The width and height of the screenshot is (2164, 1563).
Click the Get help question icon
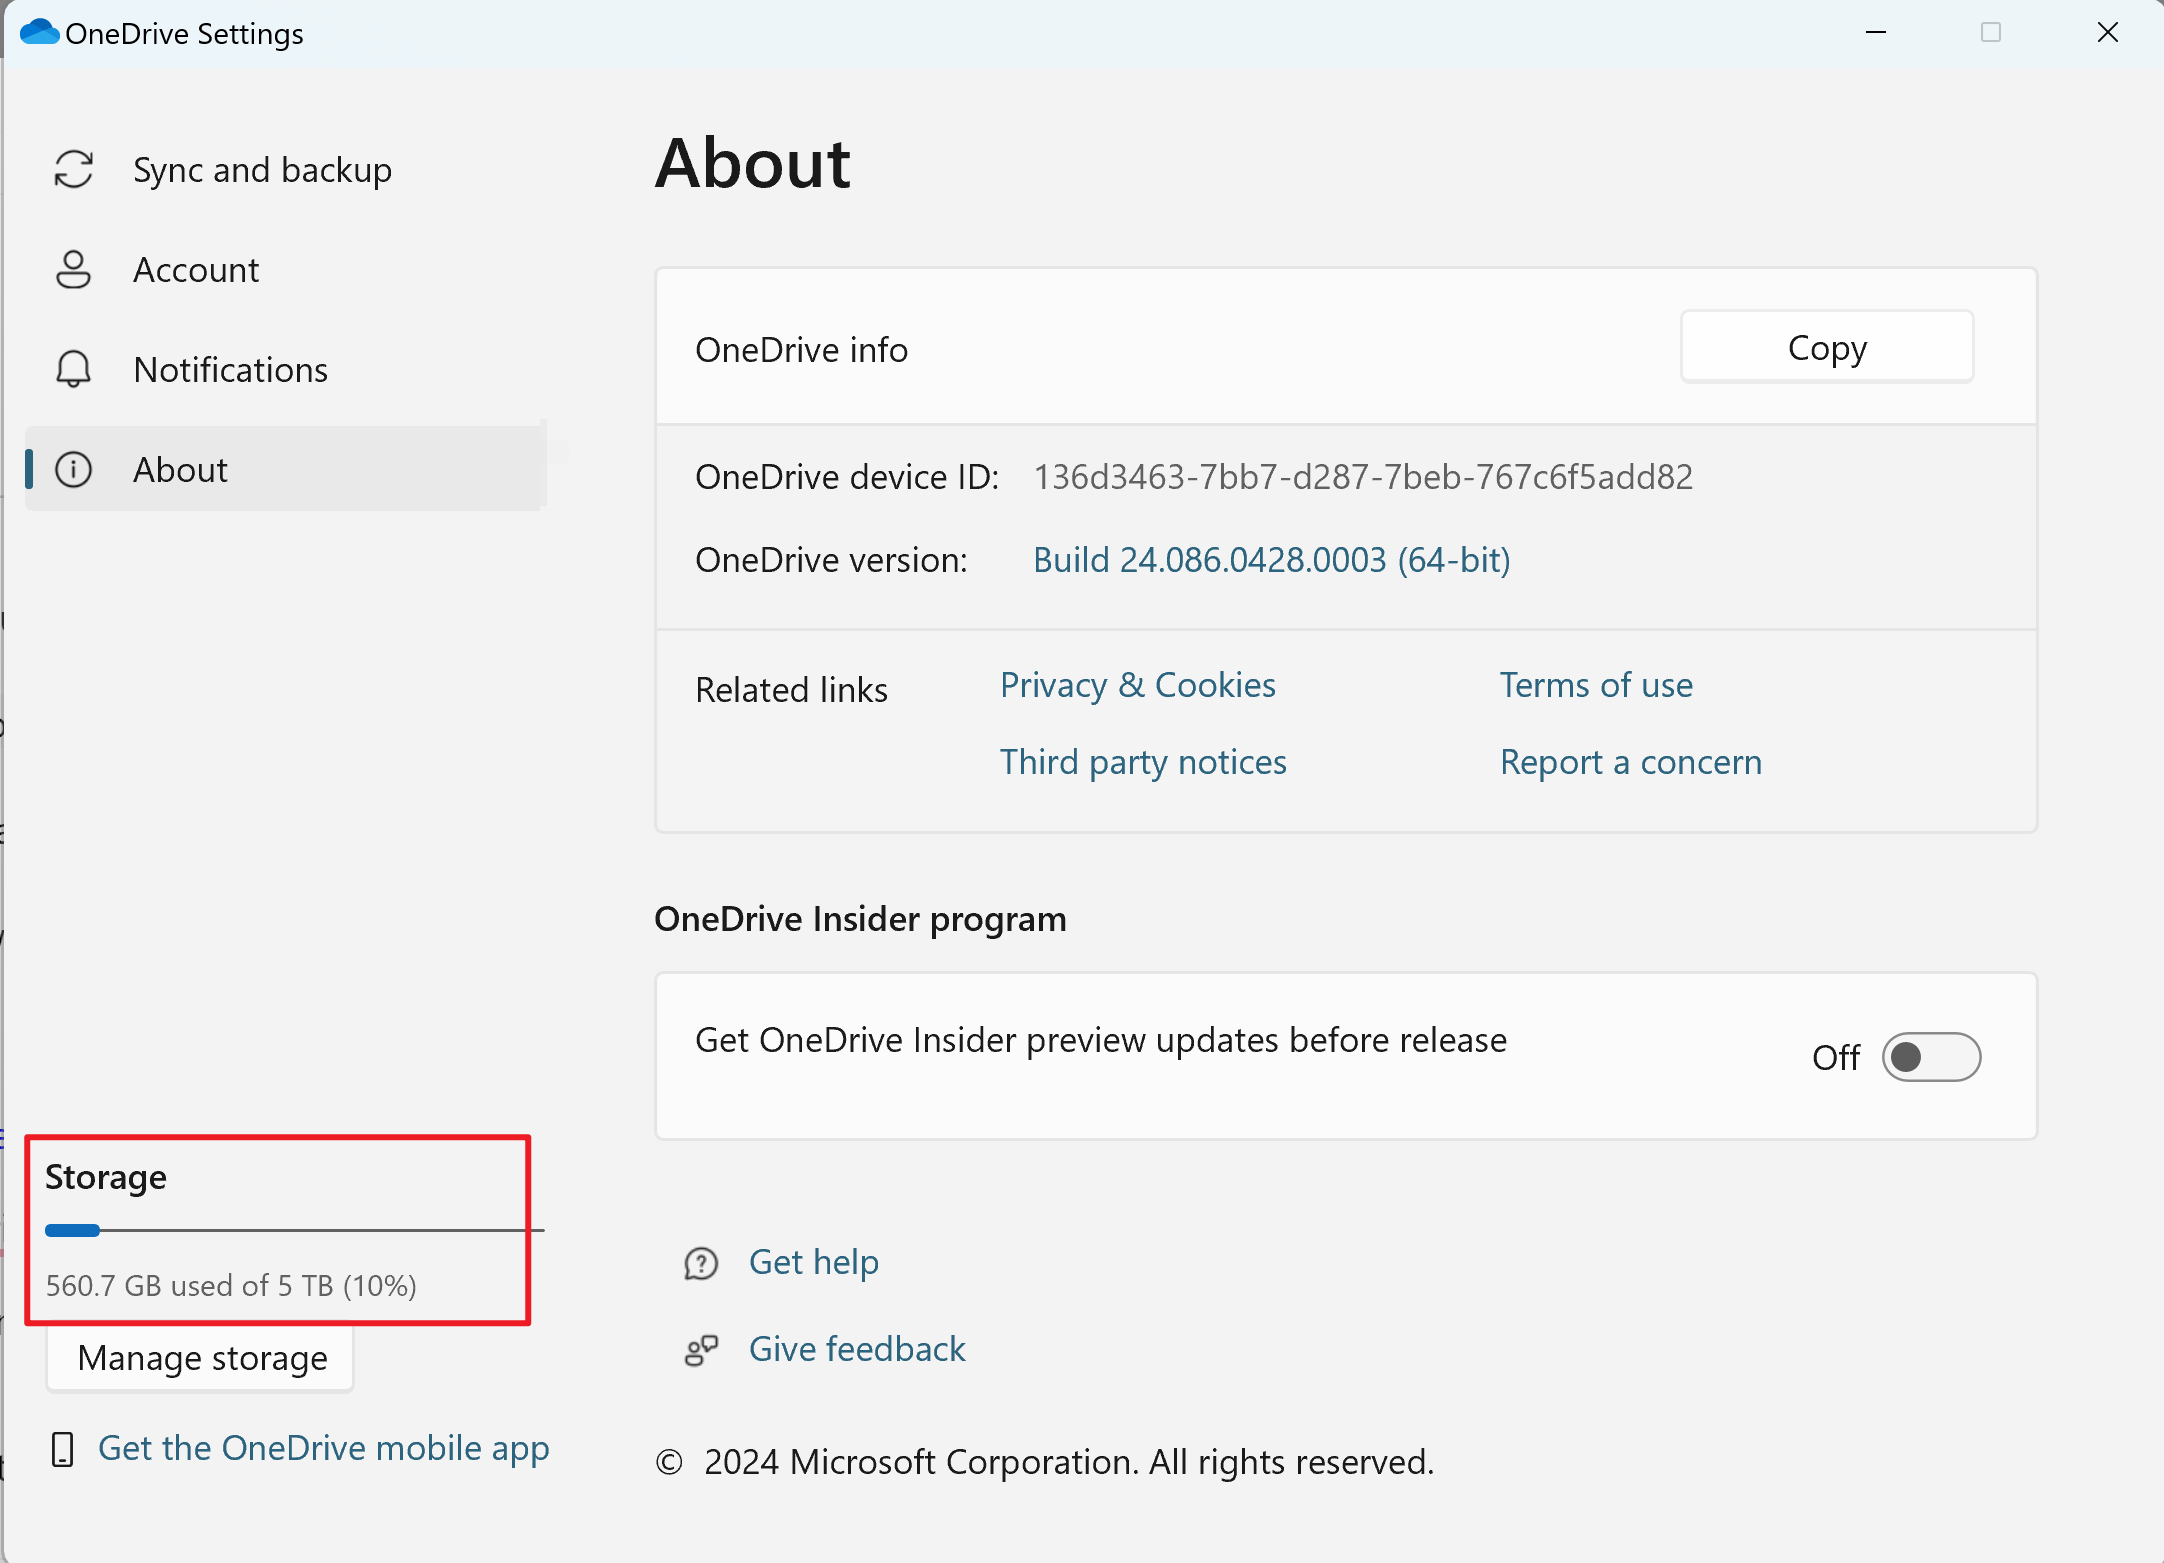click(701, 1264)
